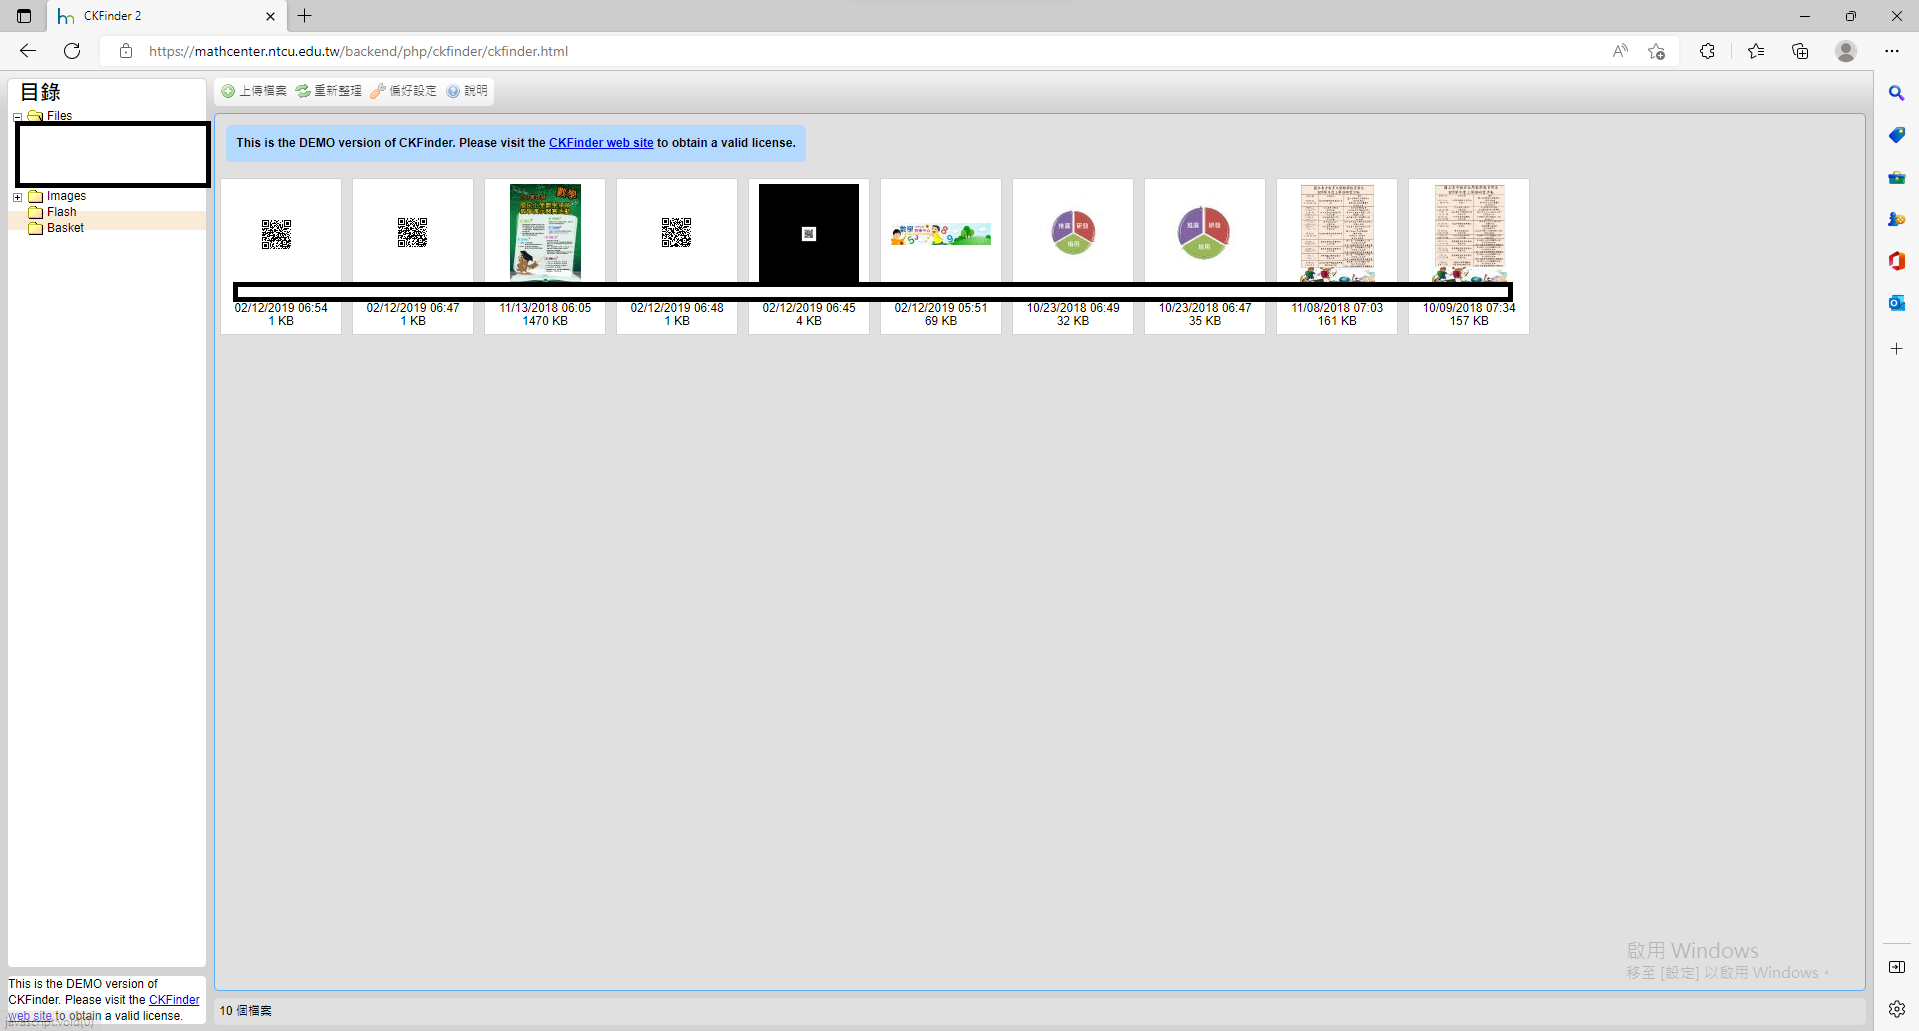
Task: Select the QR code file dated 02/12/2019 06:48
Action: click(677, 256)
